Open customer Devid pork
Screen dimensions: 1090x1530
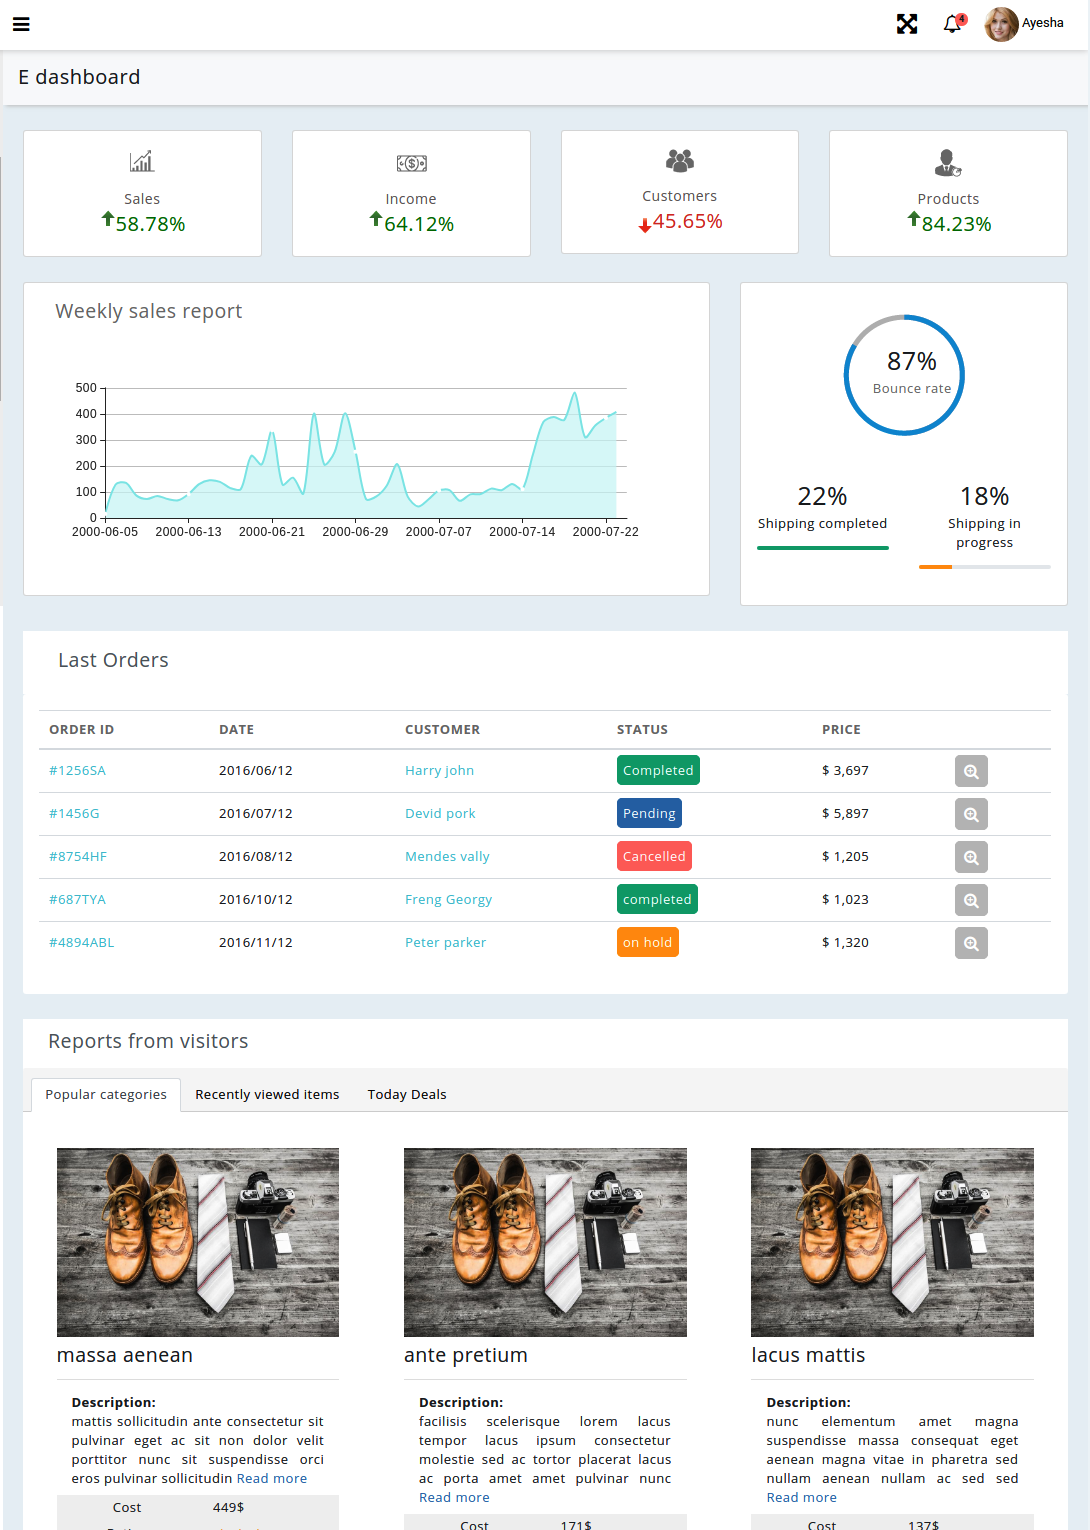click(440, 814)
